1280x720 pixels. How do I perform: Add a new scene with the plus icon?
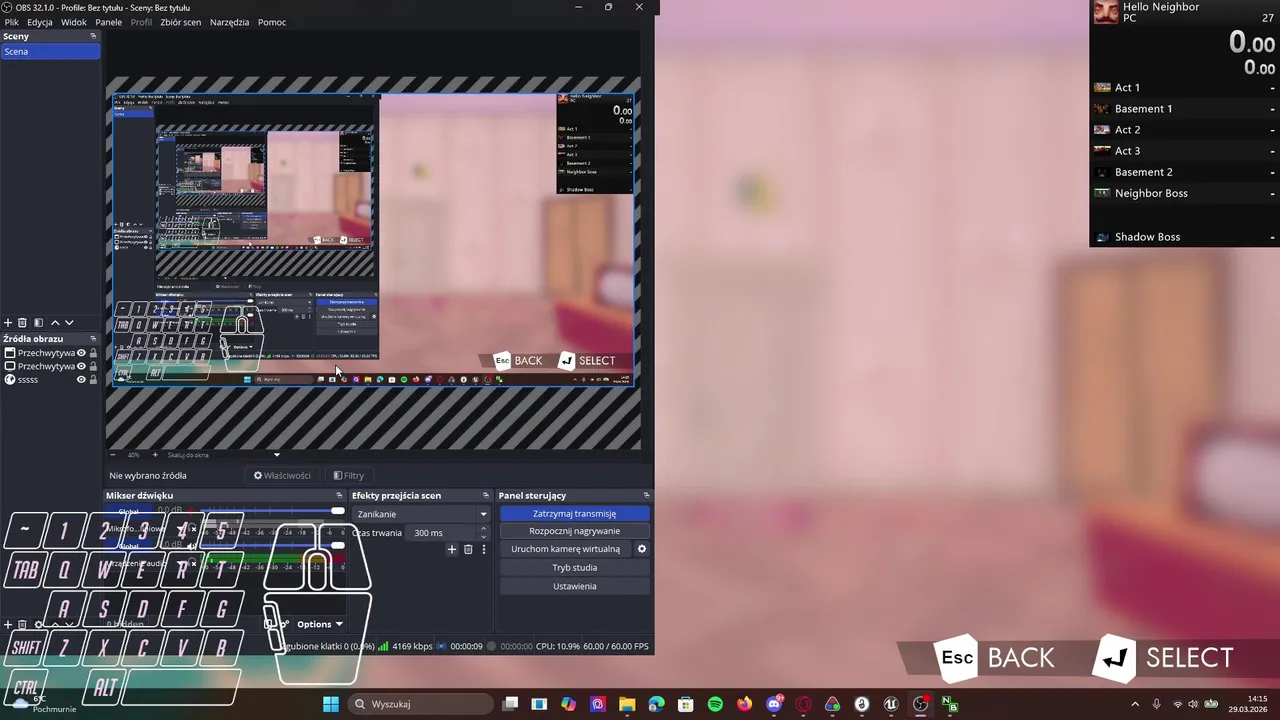pyautogui.click(x=8, y=323)
